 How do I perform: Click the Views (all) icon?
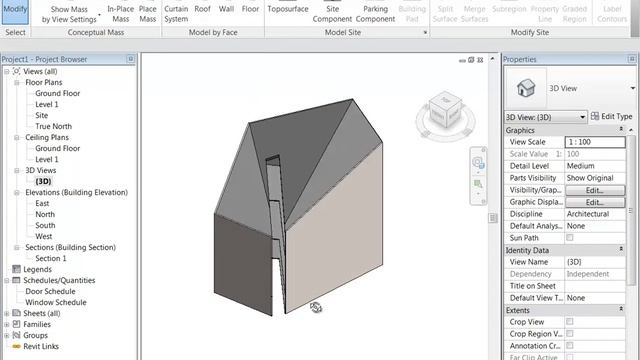coord(16,71)
